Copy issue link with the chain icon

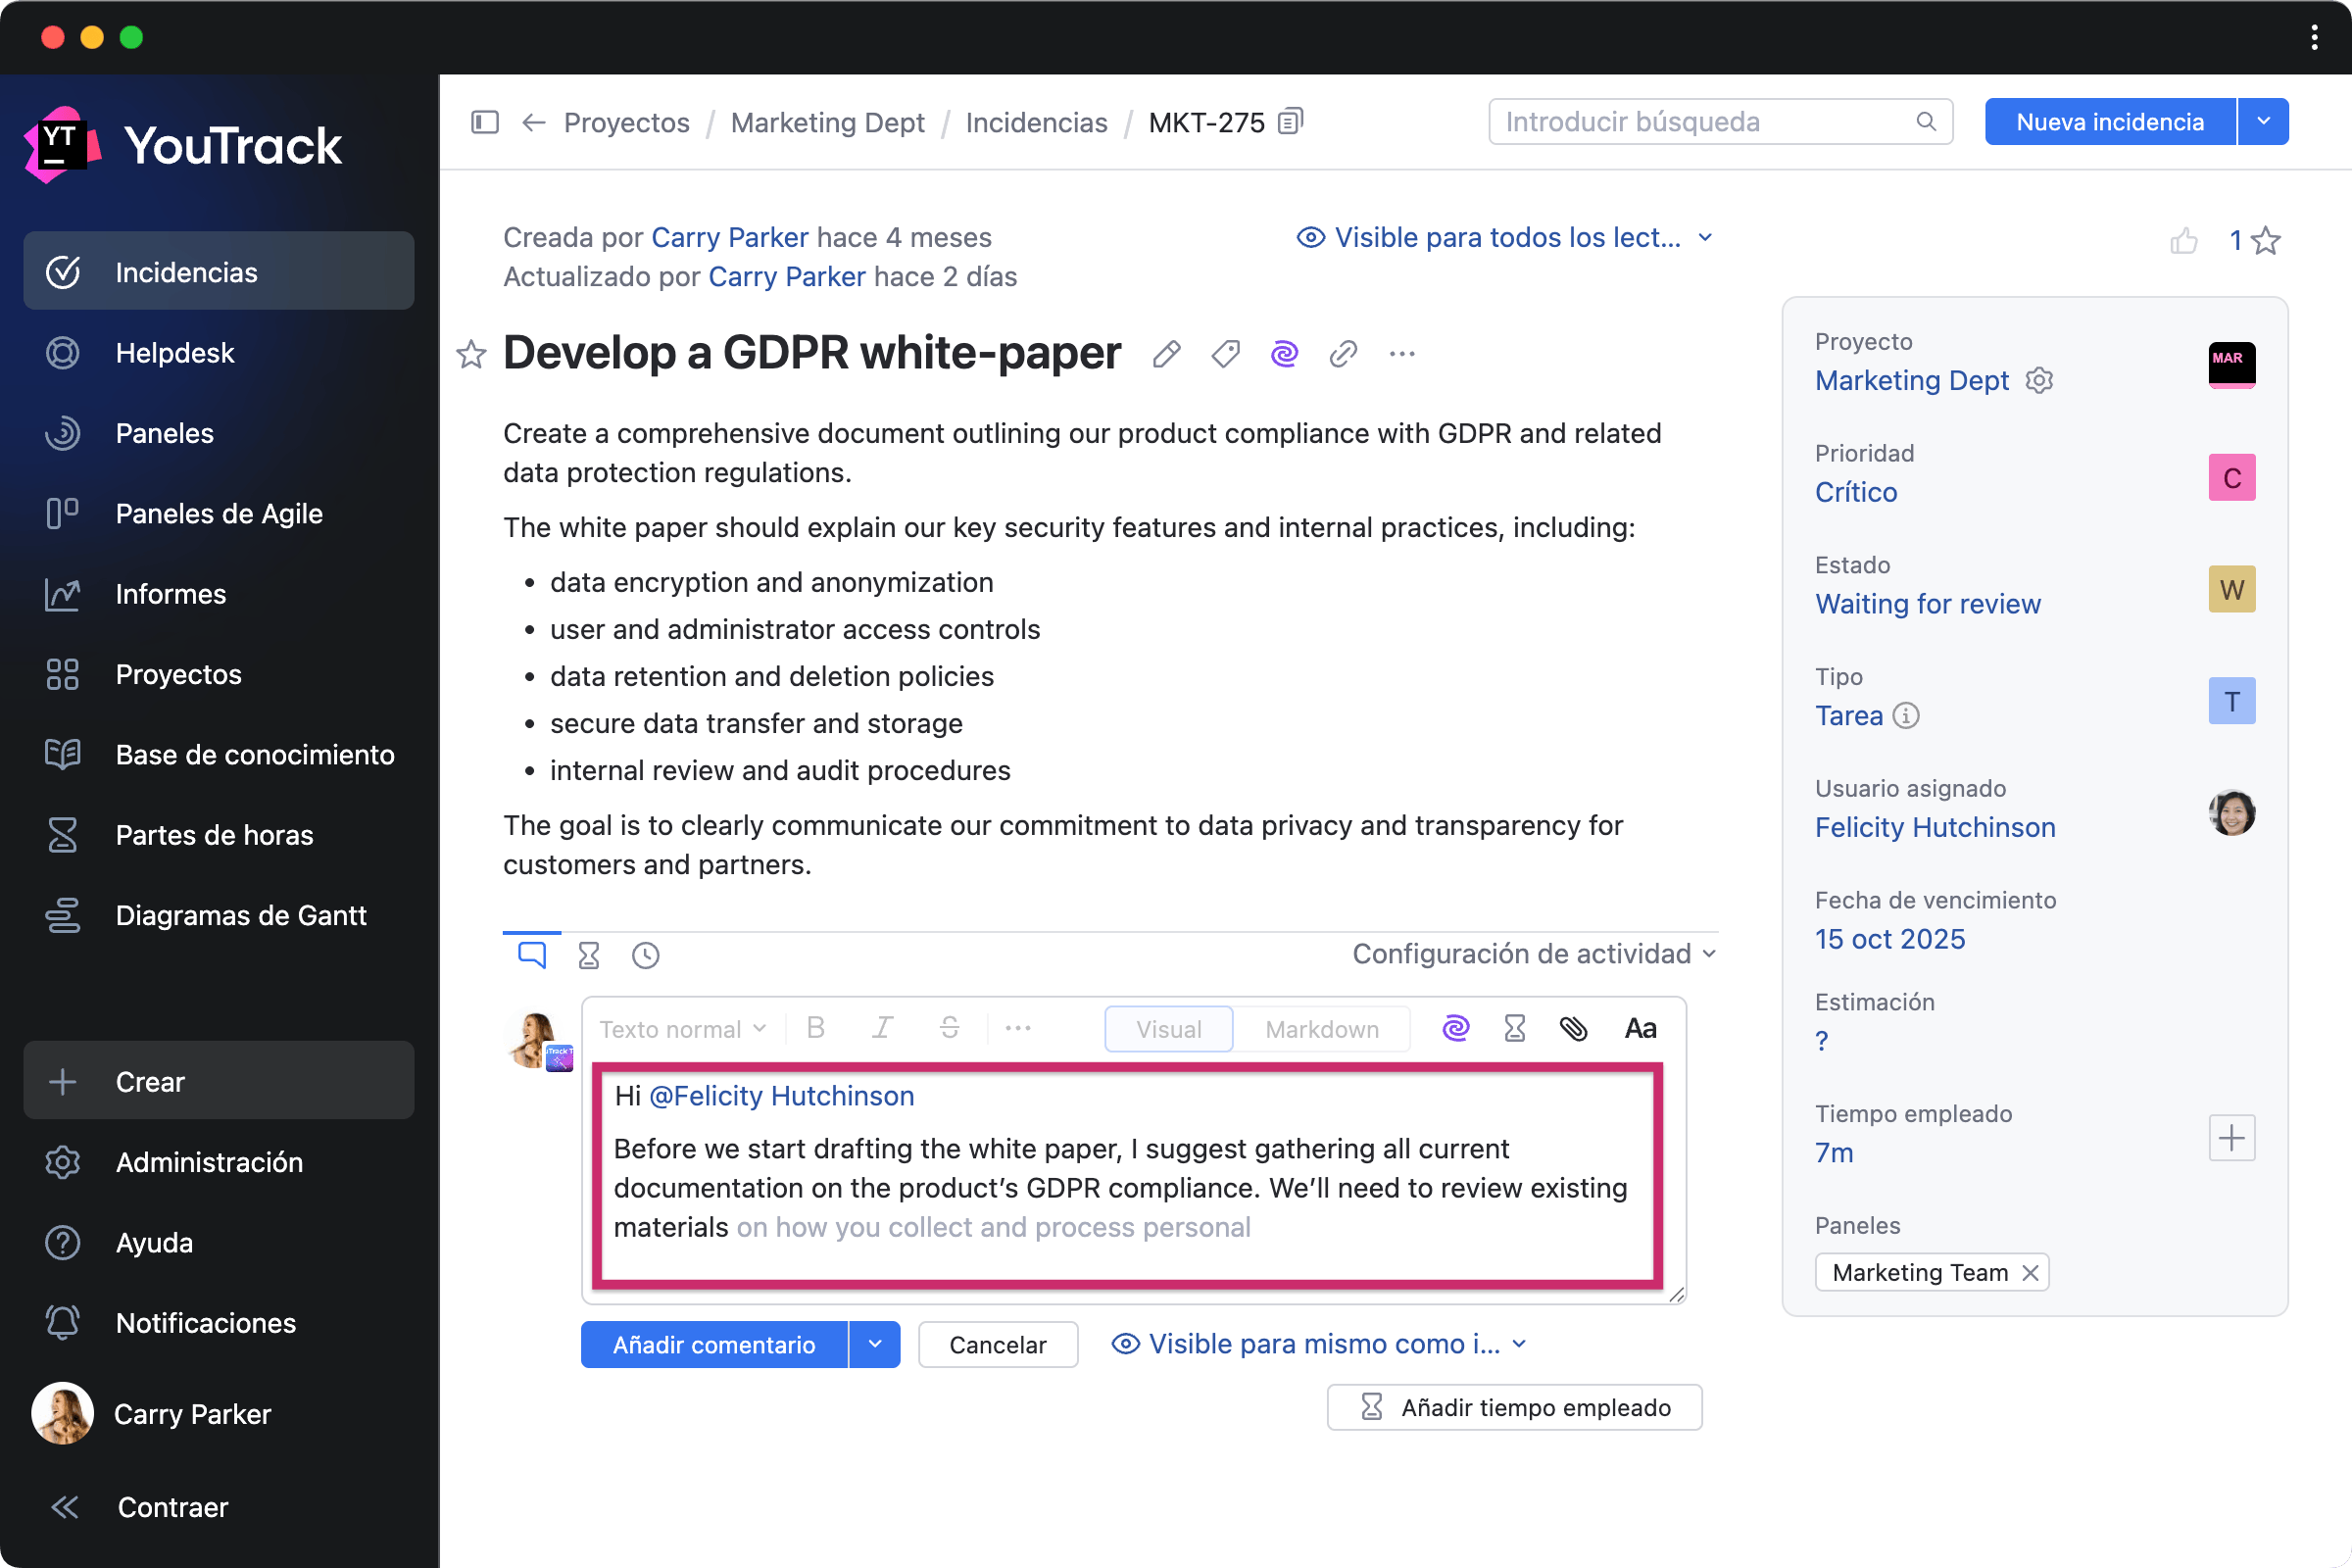1343,354
